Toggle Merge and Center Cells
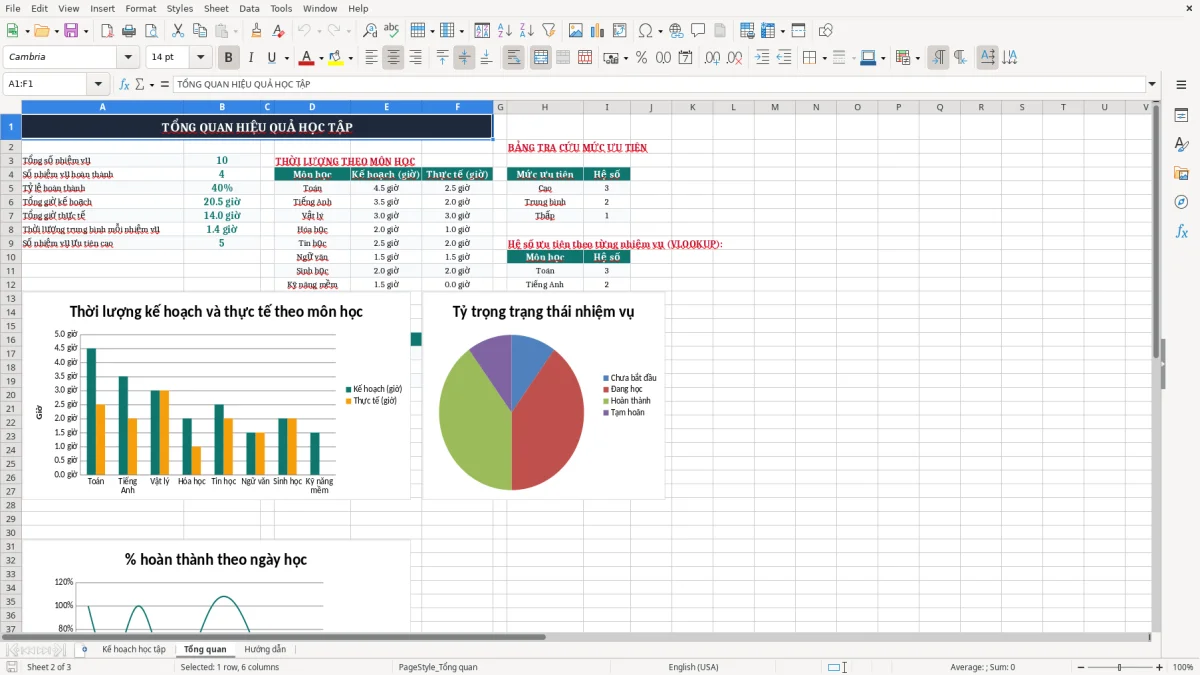 click(541, 58)
